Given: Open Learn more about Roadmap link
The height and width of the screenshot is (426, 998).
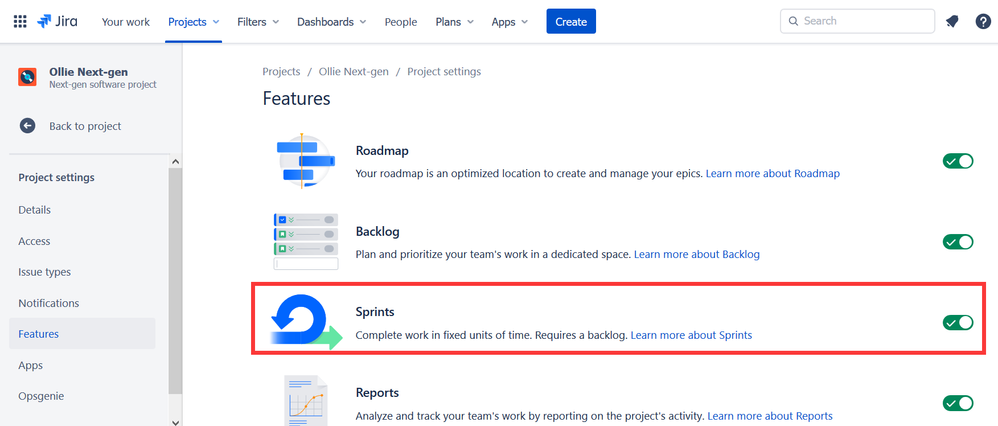Looking at the screenshot, I should pos(773,173).
